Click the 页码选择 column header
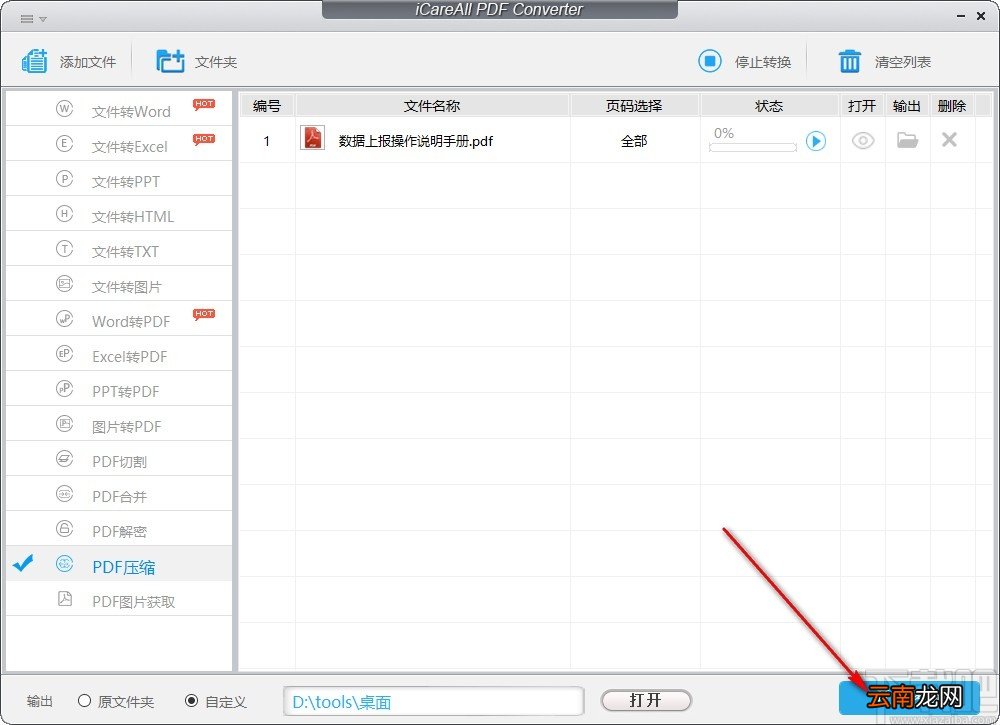The height and width of the screenshot is (725, 1000). [635, 106]
